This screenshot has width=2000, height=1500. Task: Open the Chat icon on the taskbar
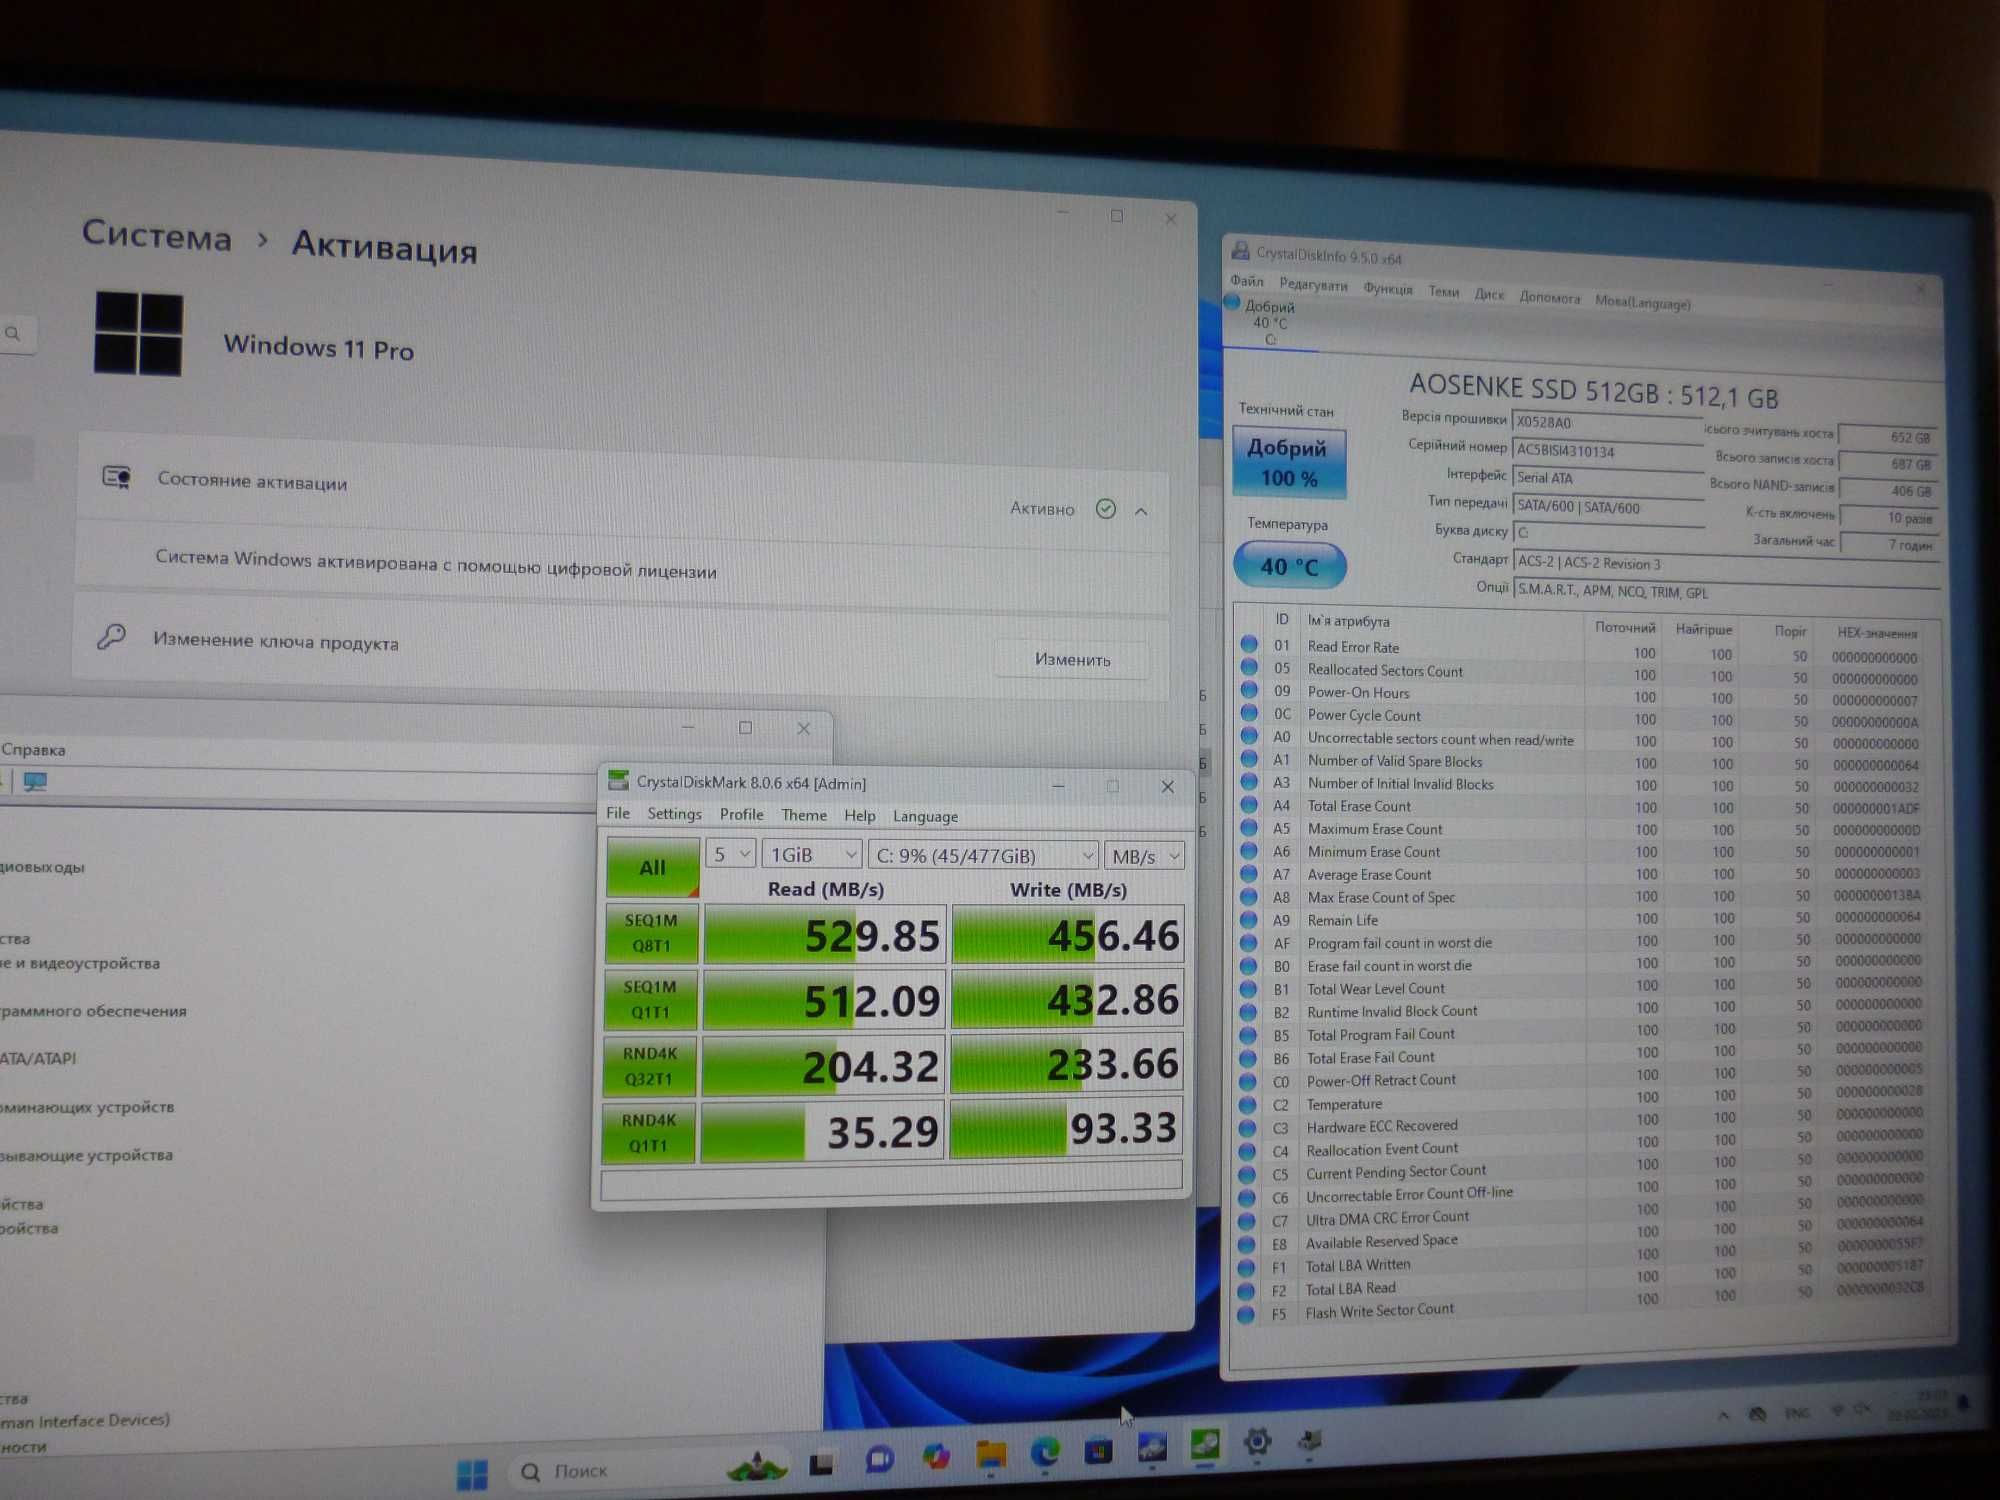(879, 1459)
